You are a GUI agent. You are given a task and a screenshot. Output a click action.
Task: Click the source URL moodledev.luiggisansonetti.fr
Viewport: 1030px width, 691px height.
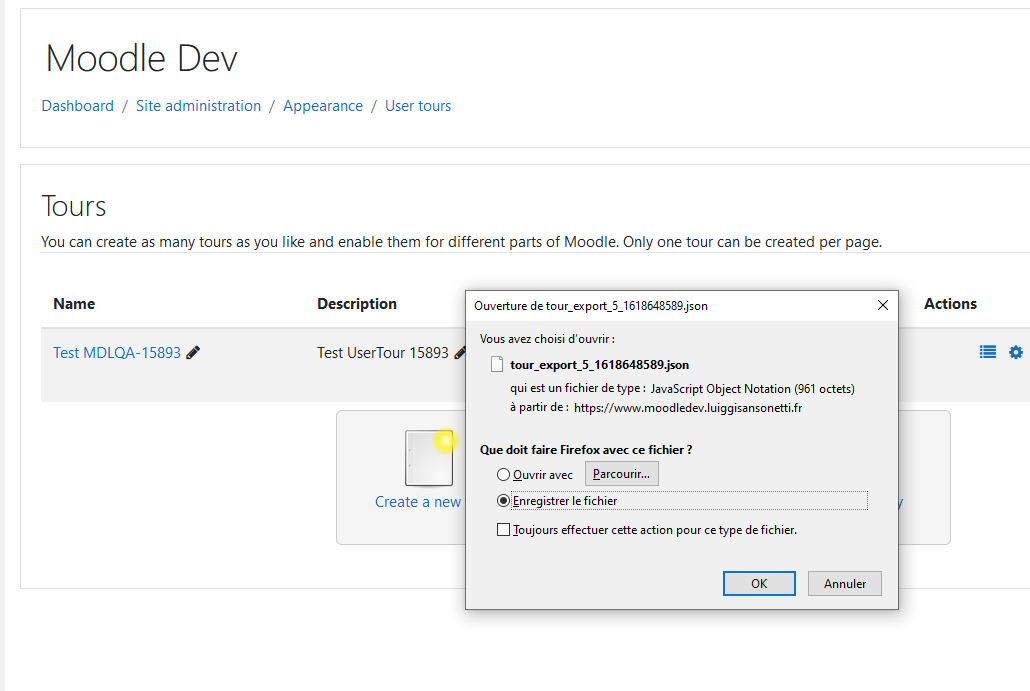[688, 408]
